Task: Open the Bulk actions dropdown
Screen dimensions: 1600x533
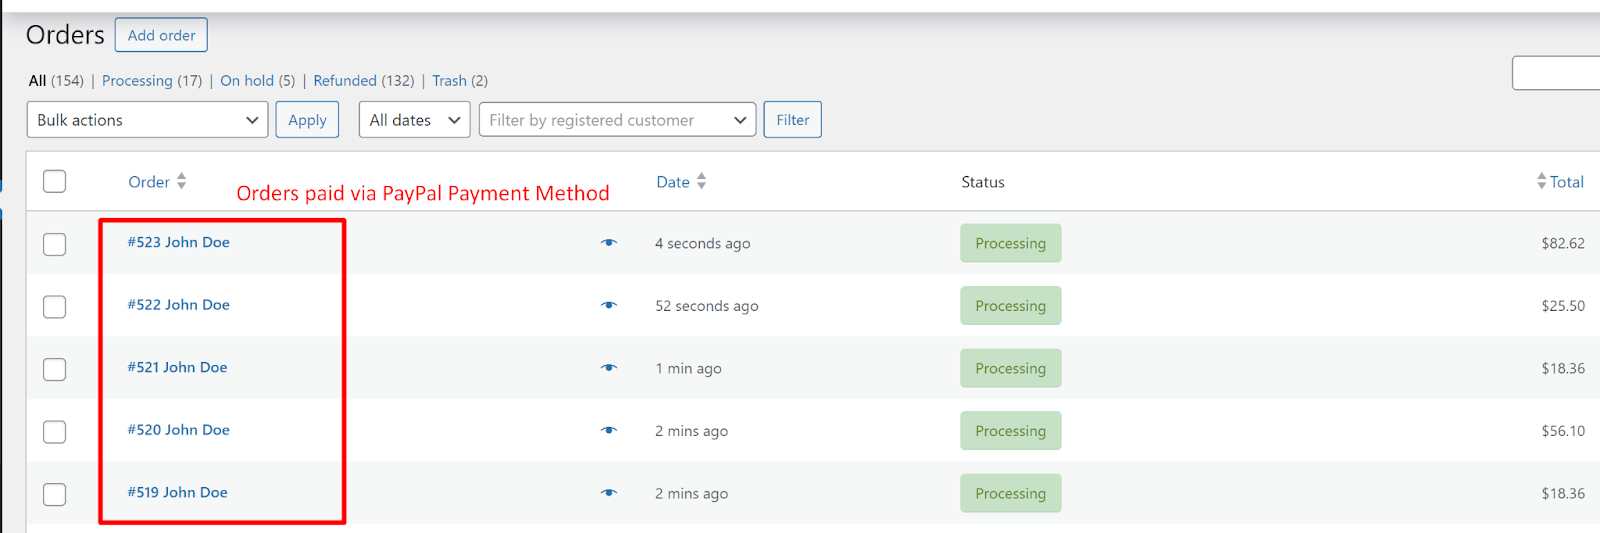Action: [147, 120]
